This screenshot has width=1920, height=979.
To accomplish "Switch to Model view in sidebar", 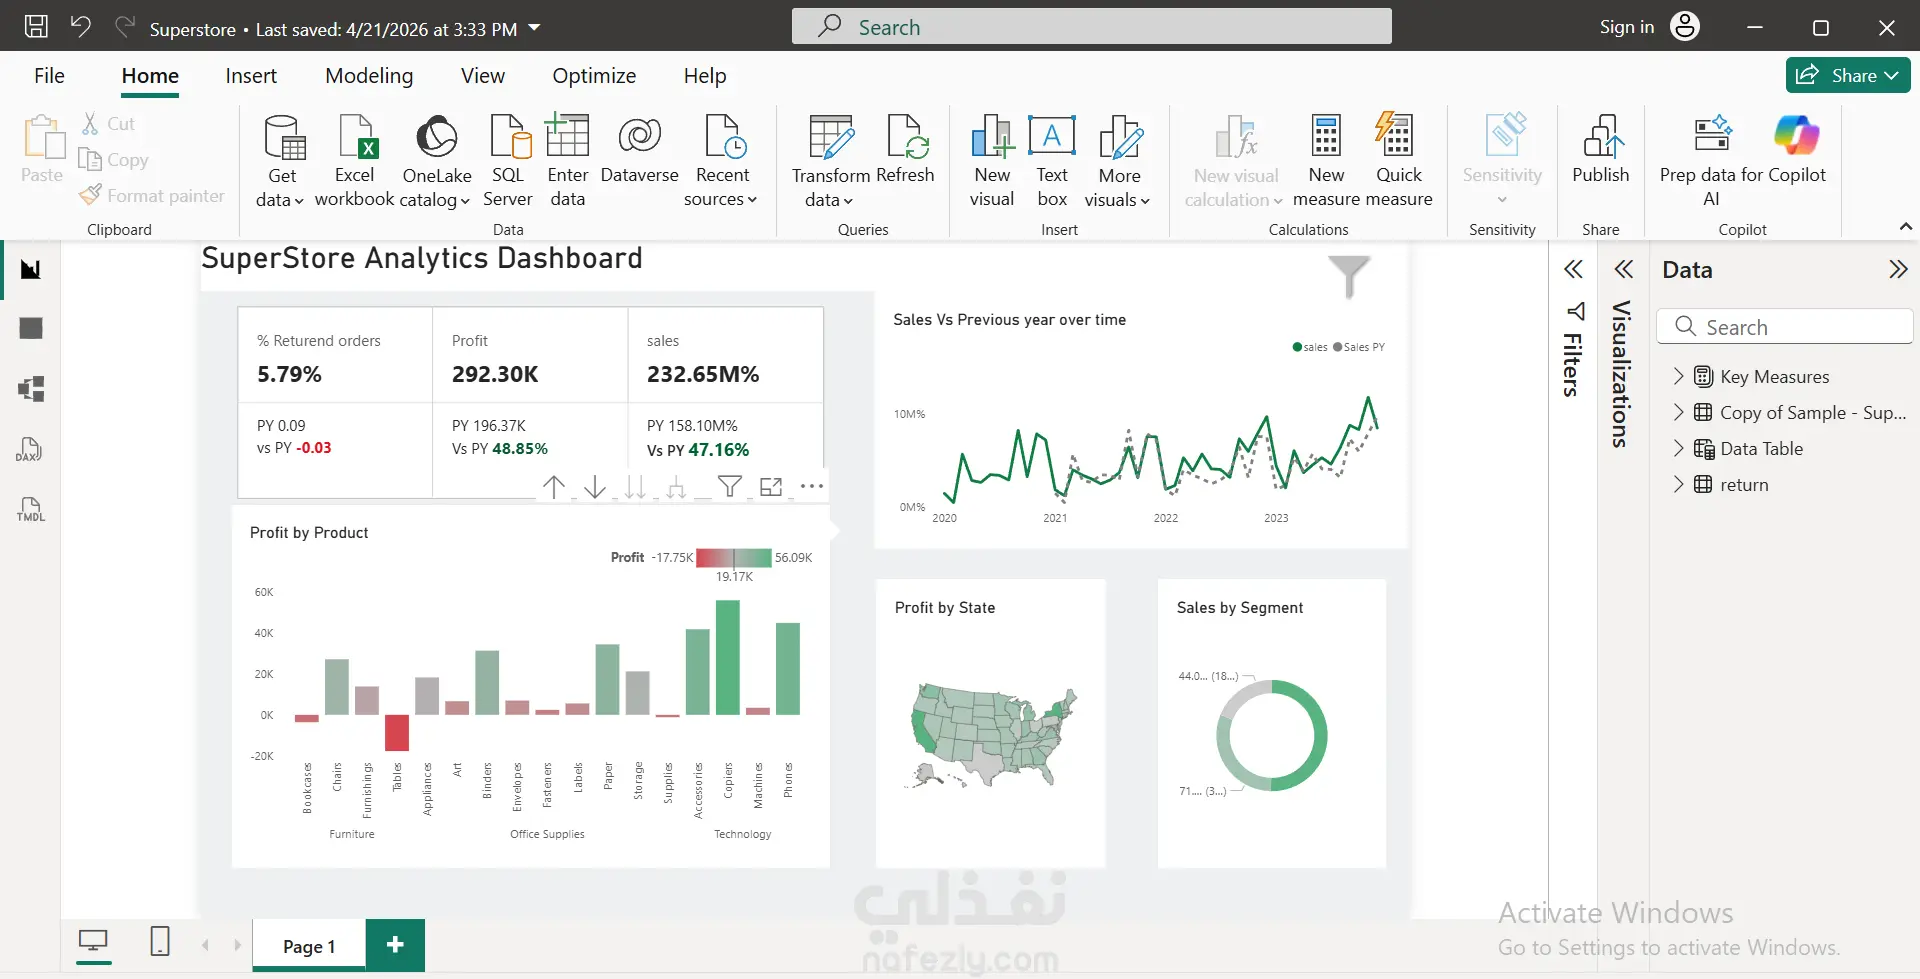I will click(x=31, y=389).
